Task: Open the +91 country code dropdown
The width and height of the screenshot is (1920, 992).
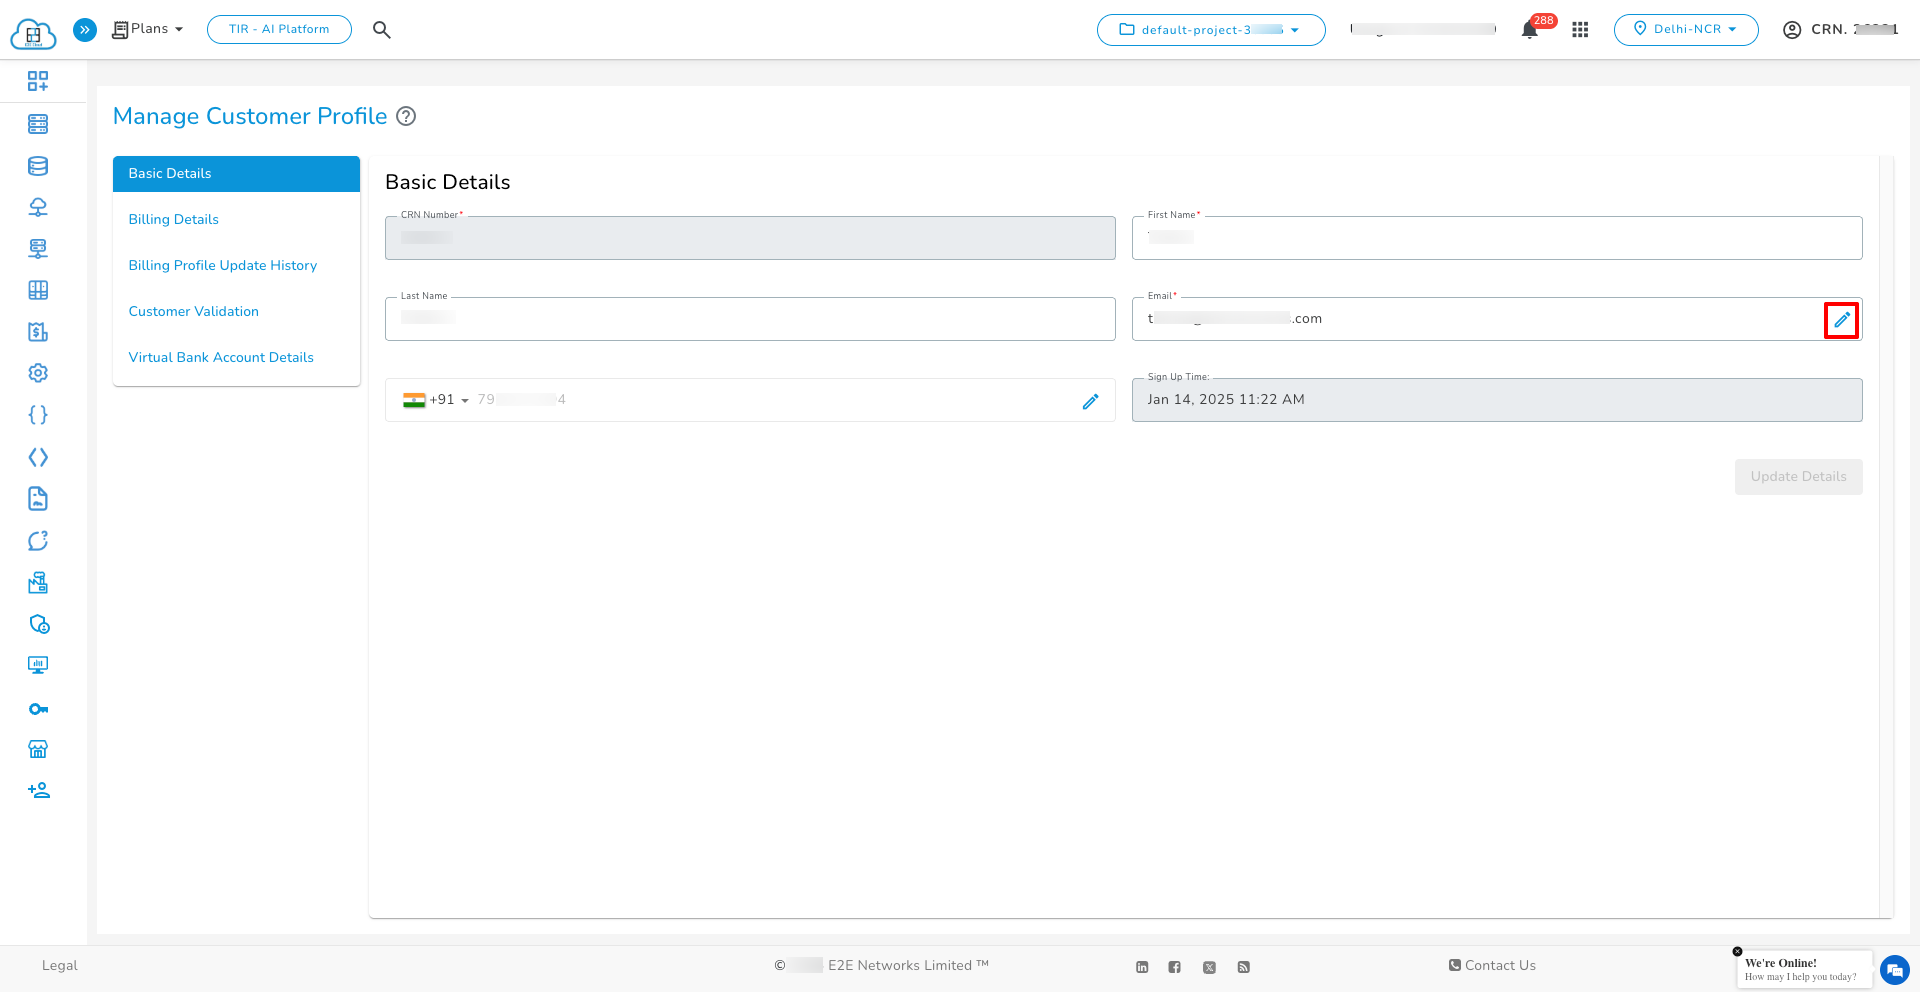Action: point(440,399)
